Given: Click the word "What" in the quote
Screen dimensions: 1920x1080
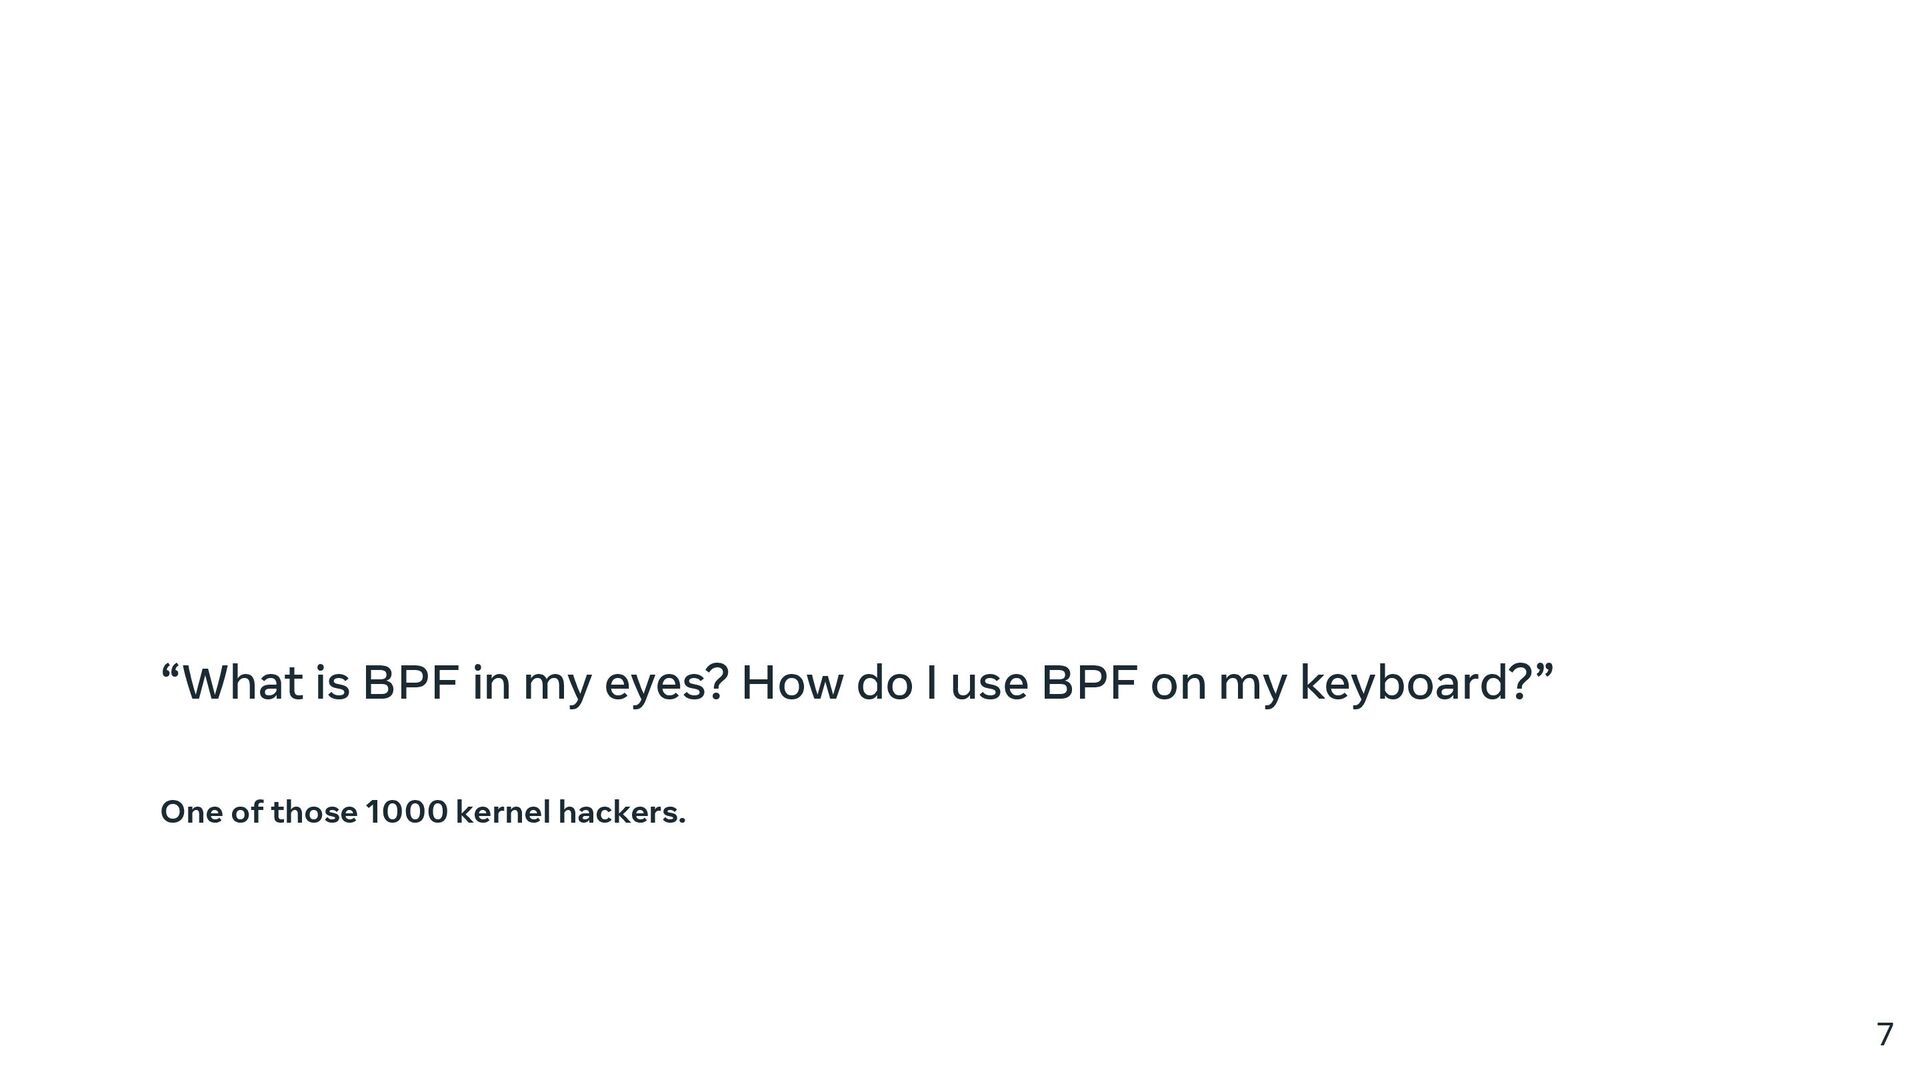Looking at the screenshot, I should click(243, 683).
